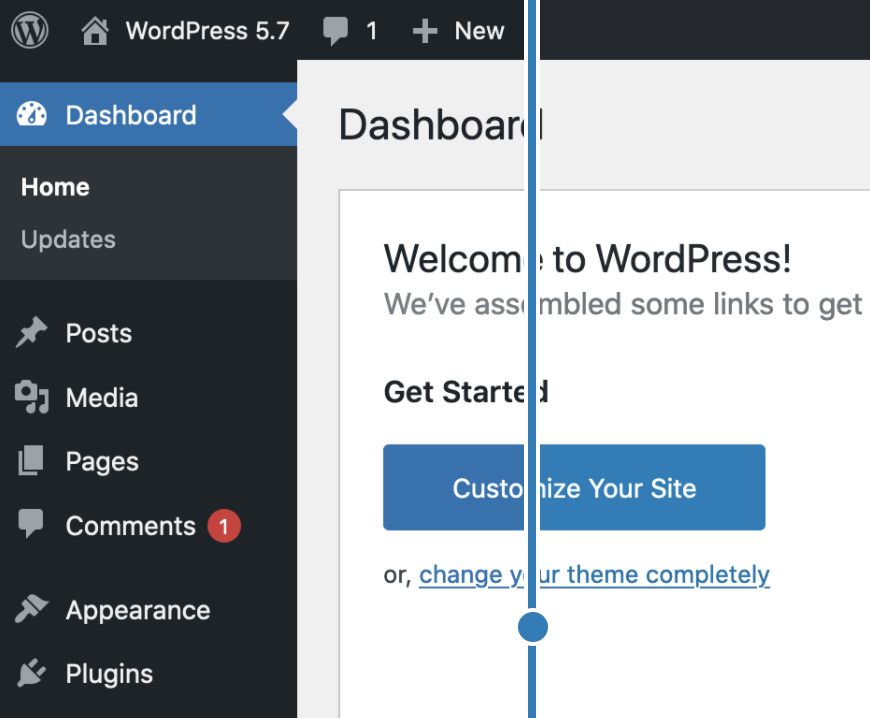This screenshot has height=718, width=870.
Task: Click the Comments speech bubble sidebar icon
Action: [31, 524]
